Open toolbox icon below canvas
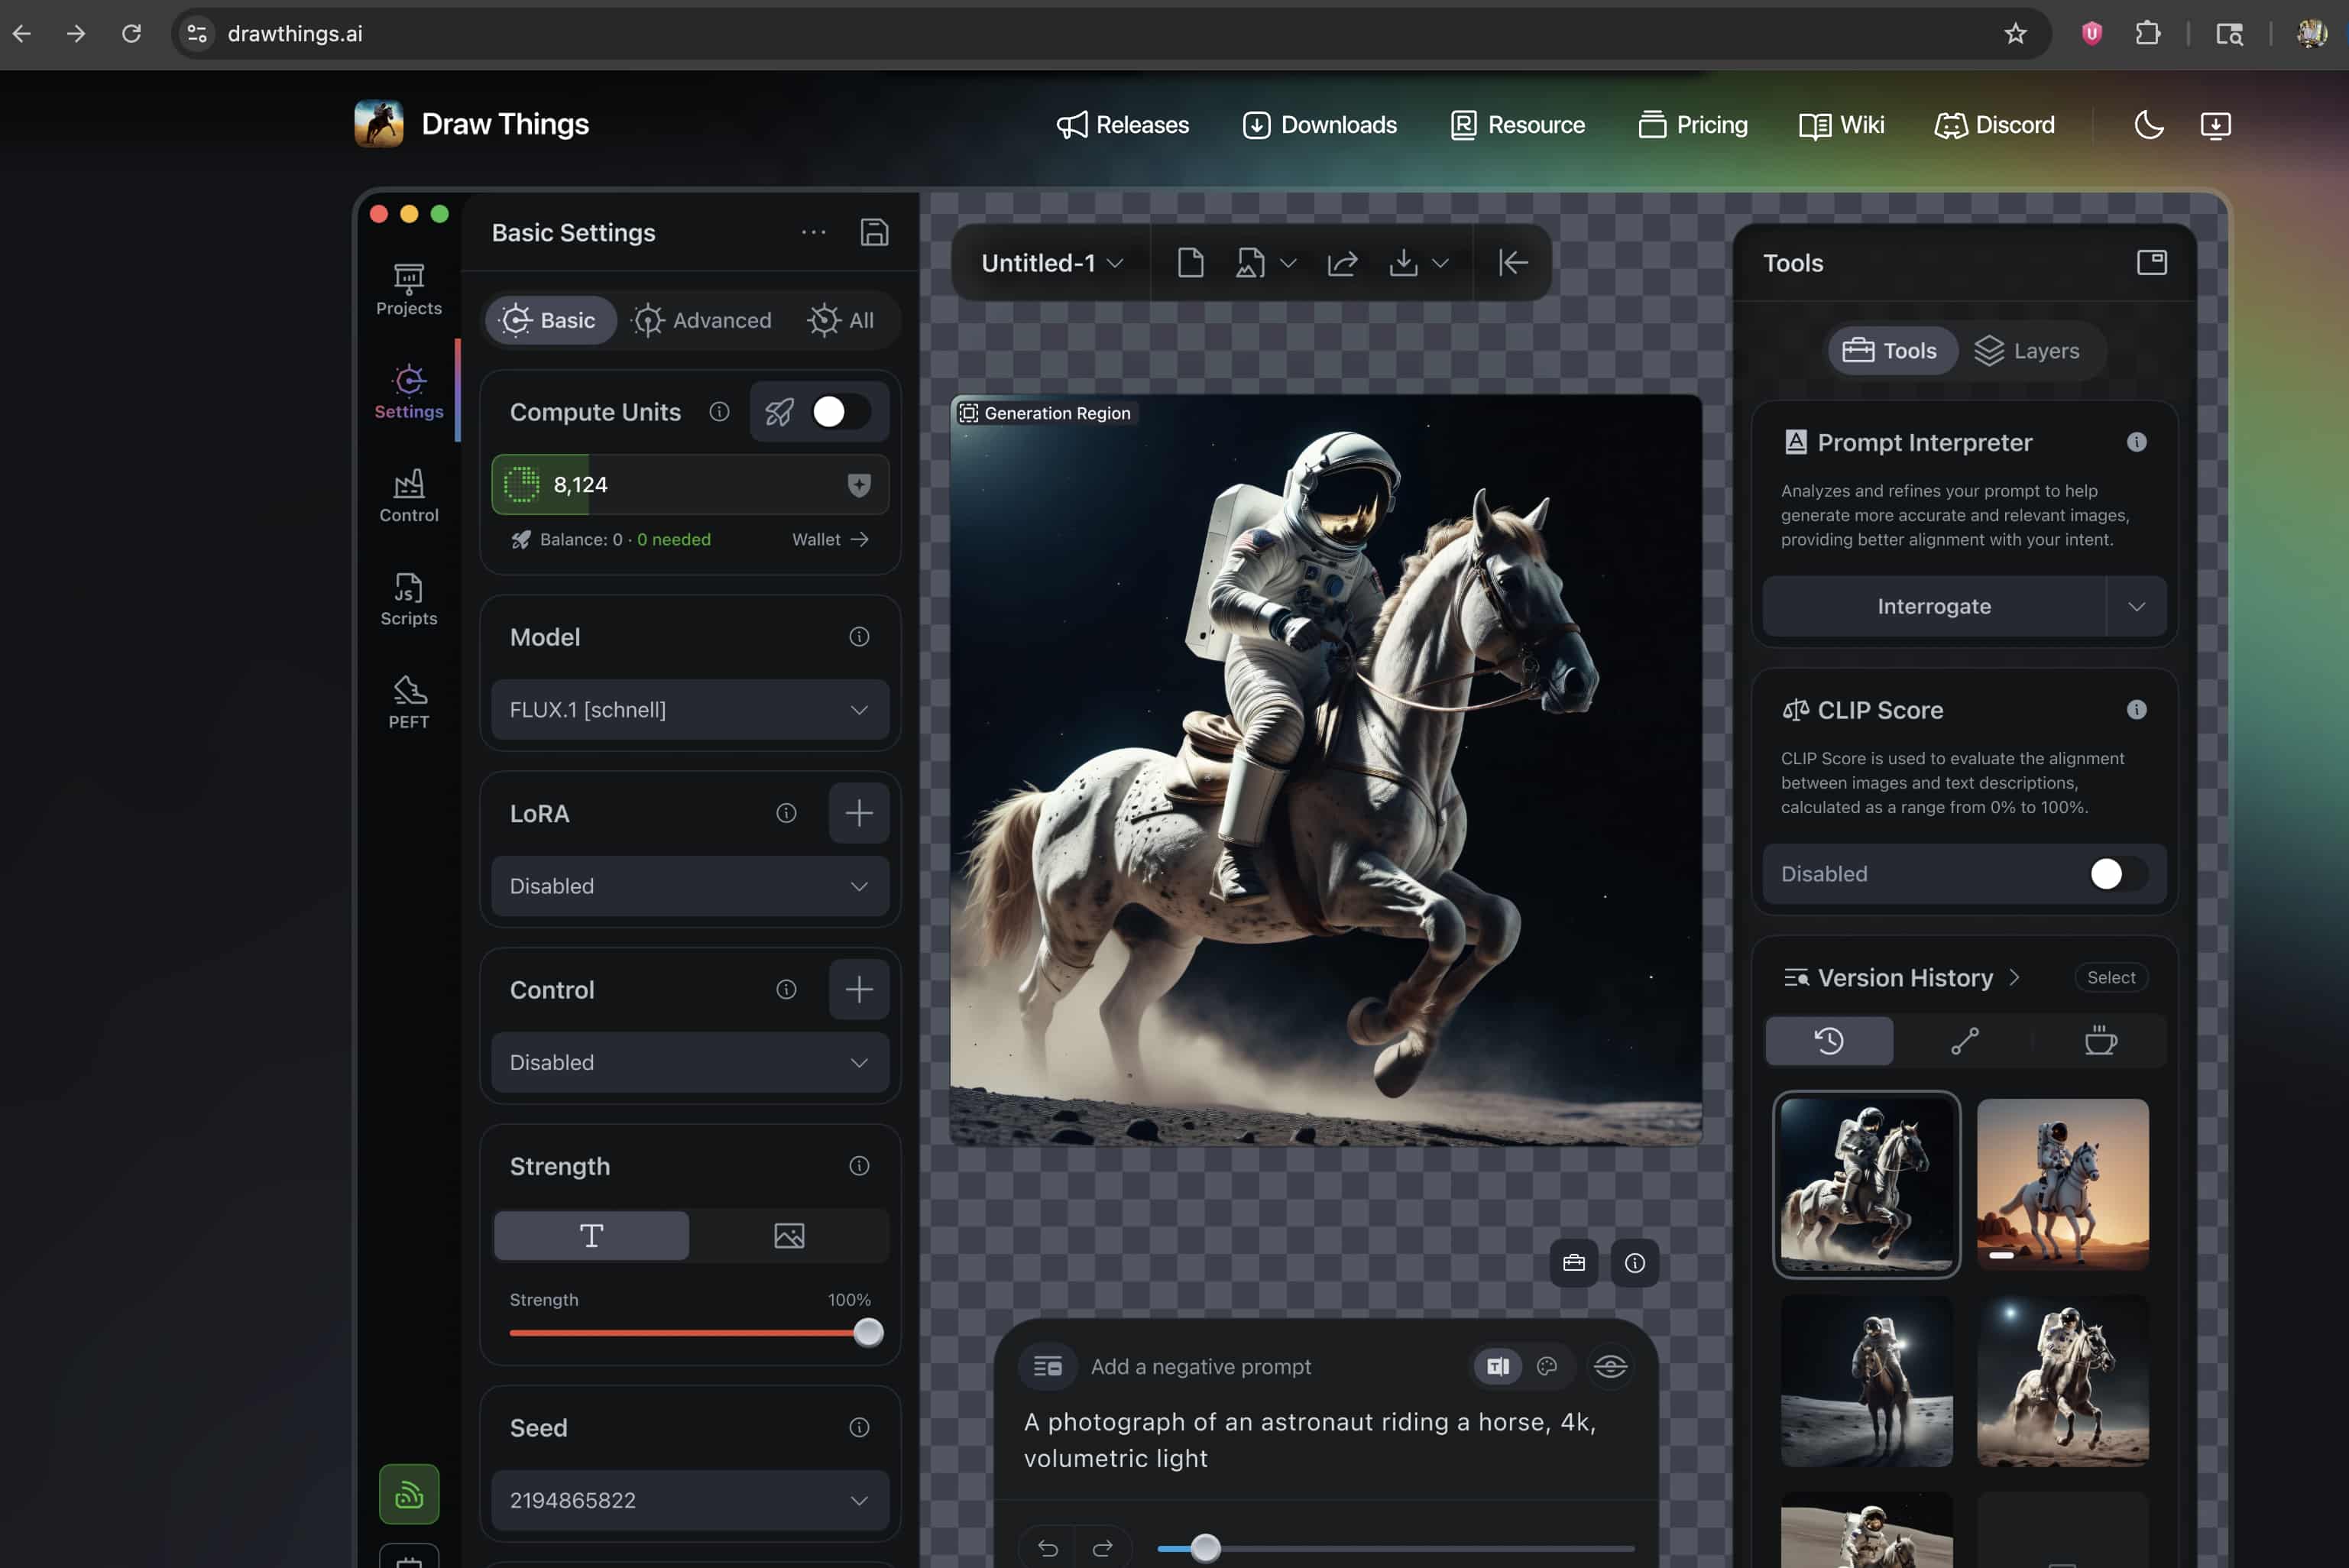Image resolution: width=2349 pixels, height=1568 pixels. click(x=1573, y=1263)
